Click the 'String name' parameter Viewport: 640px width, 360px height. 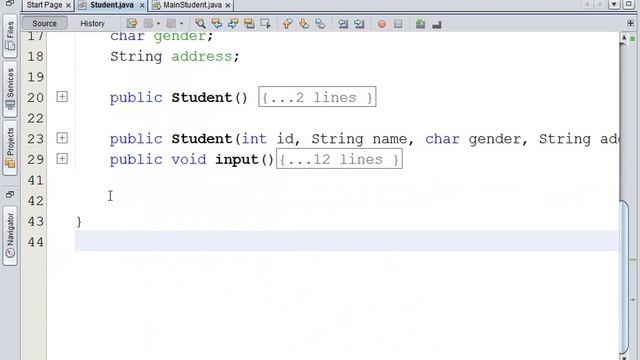tap(359, 139)
